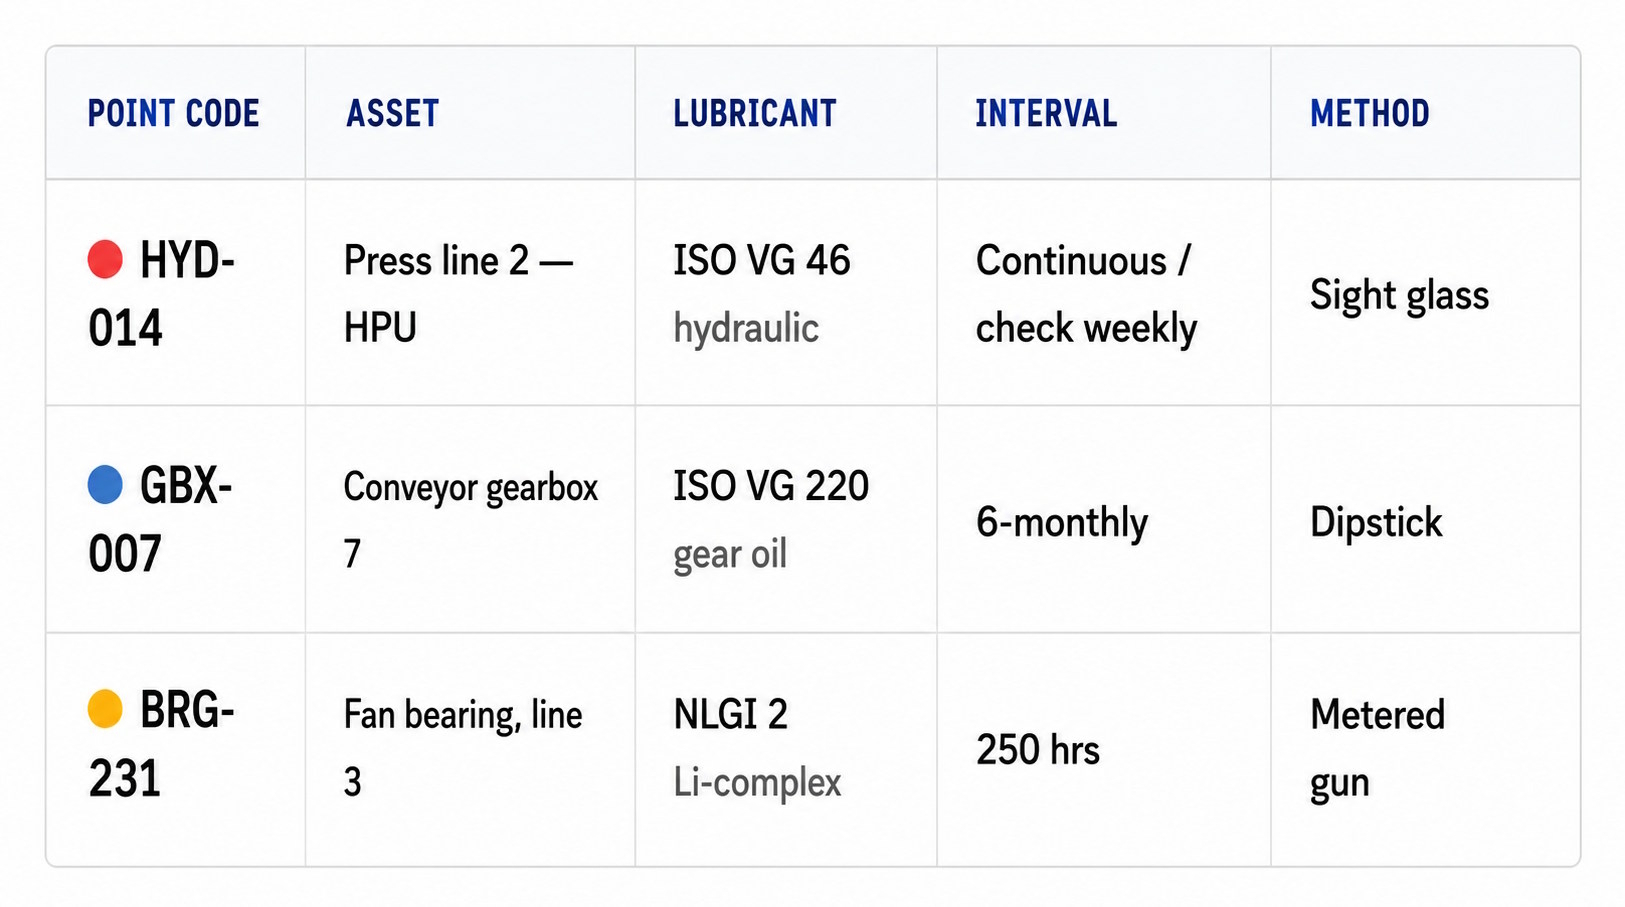This screenshot has height=907, width=1625.
Task: Click the LUBRICANT column header
Action: tap(755, 113)
